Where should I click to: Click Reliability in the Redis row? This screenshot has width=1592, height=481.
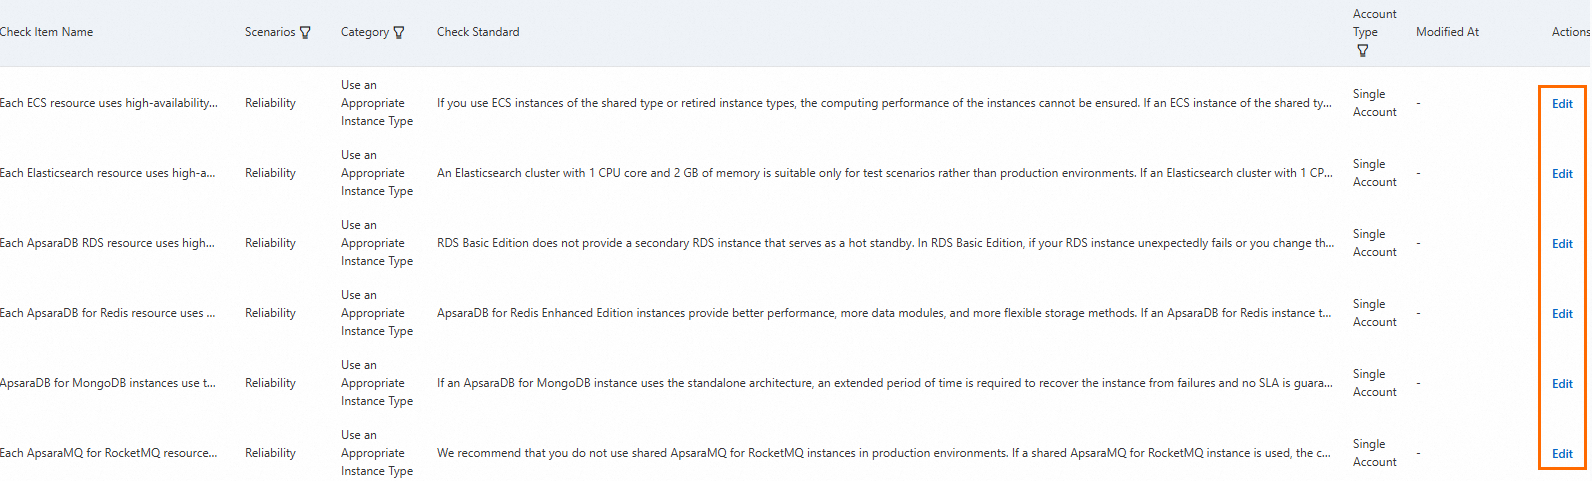point(270,313)
